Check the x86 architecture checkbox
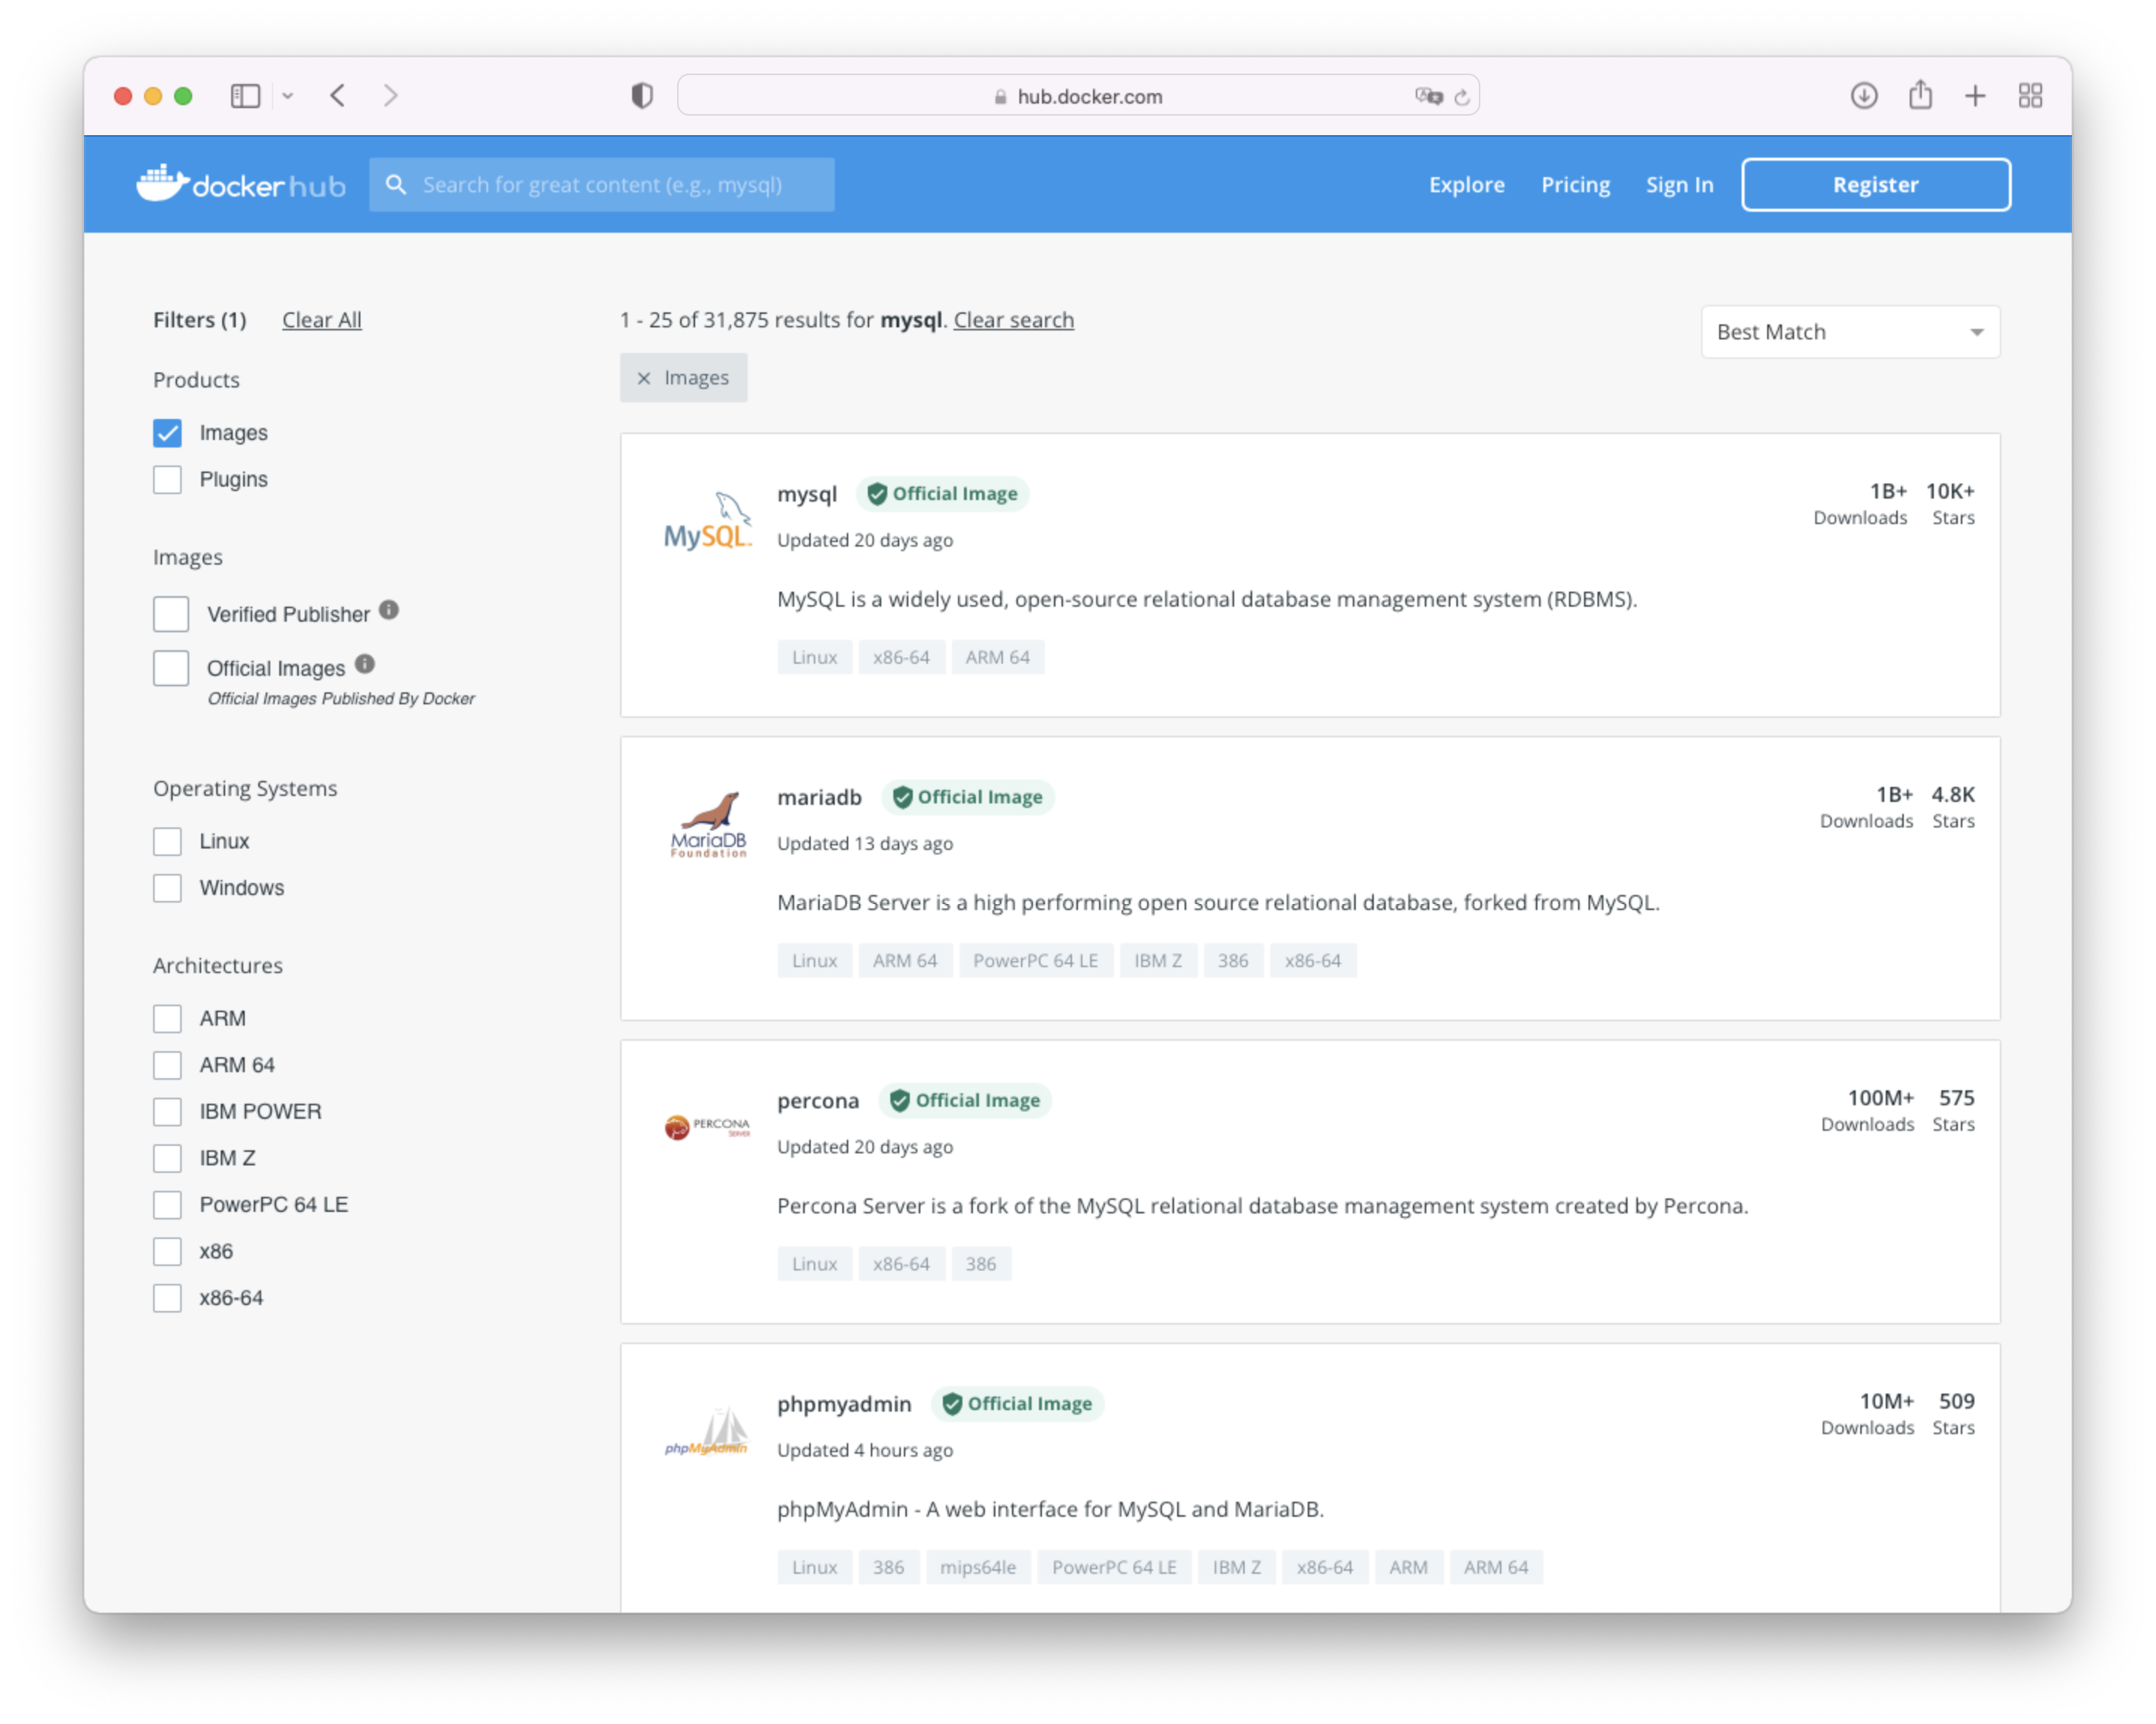The width and height of the screenshot is (2156, 1724). coord(168,1251)
